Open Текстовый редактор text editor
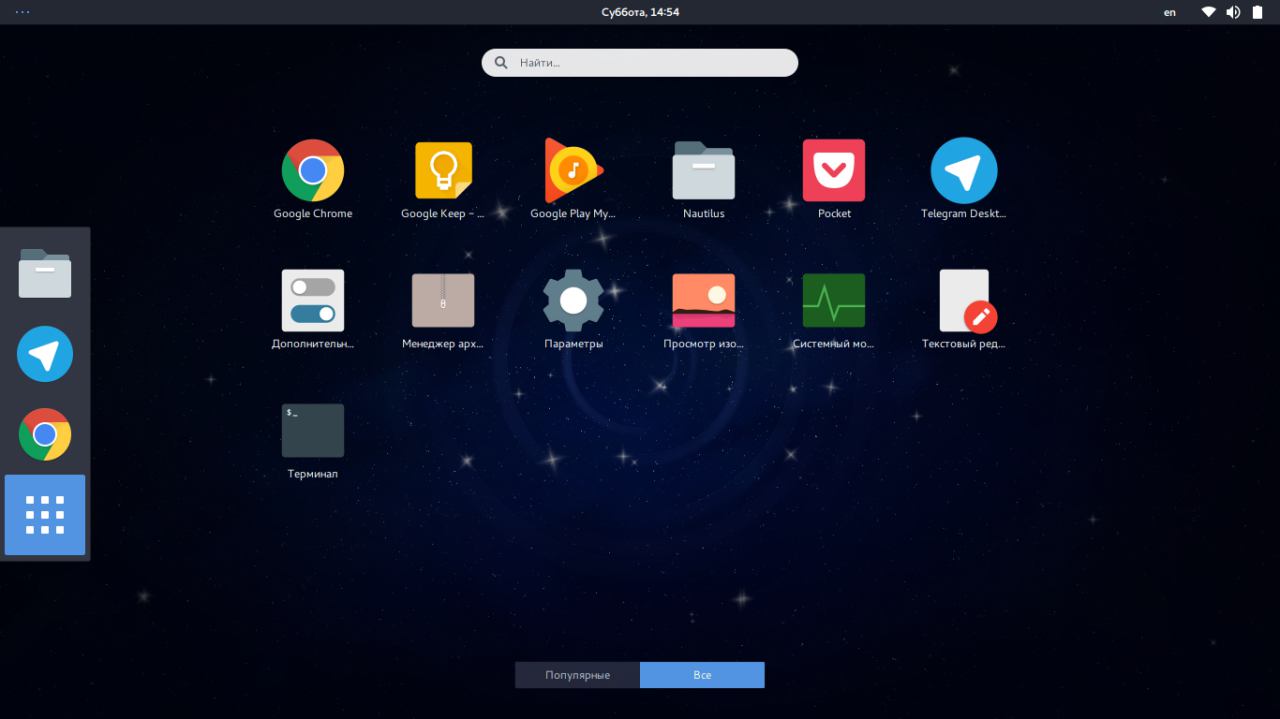1280x719 pixels. pos(967,300)
